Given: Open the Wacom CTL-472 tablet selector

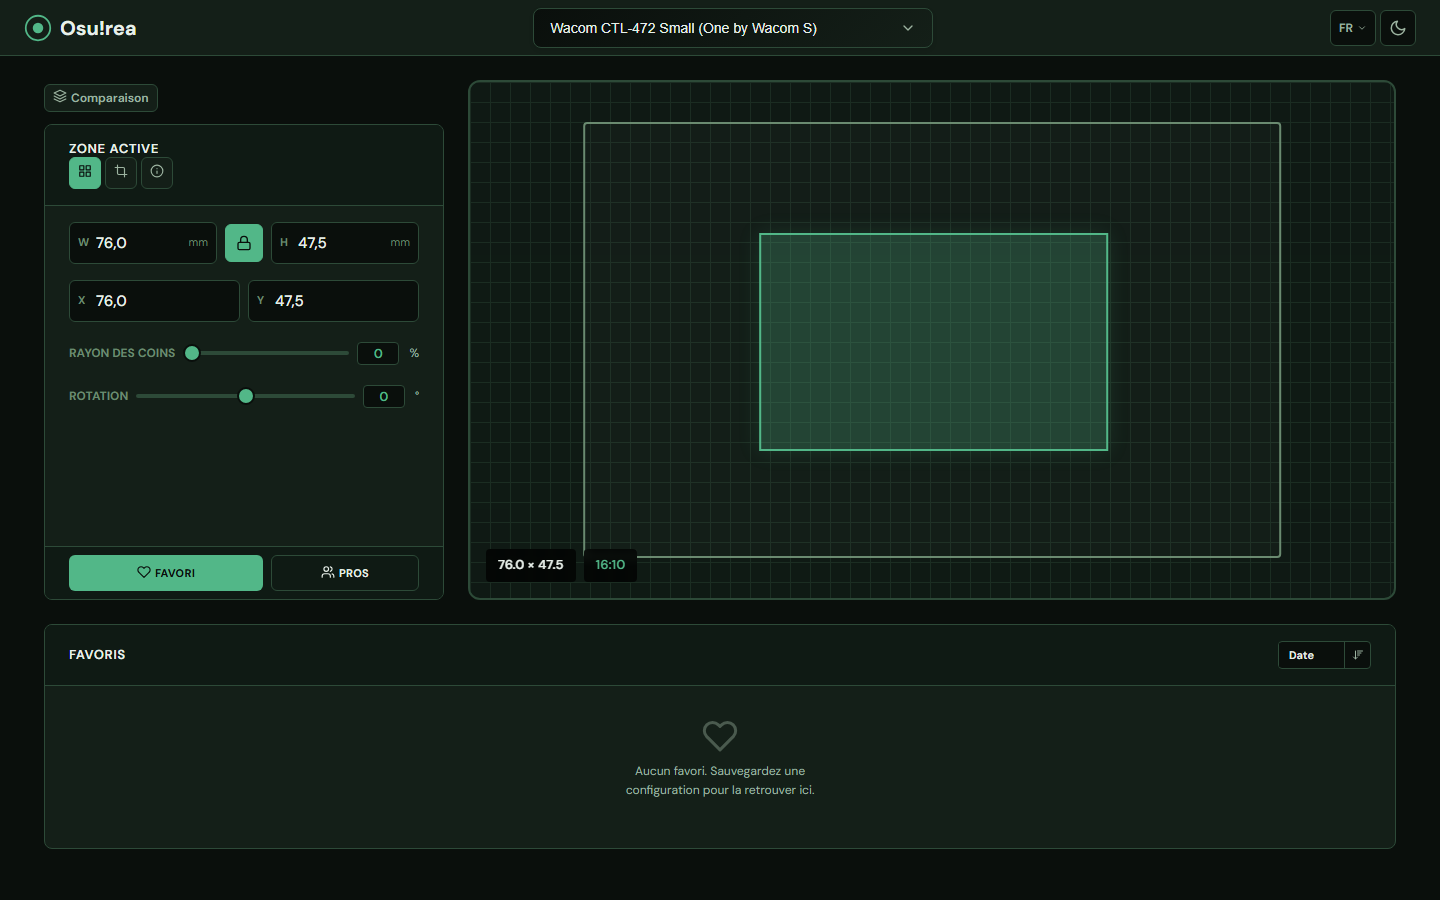Looking at the screenshot, I should point(732,28).
